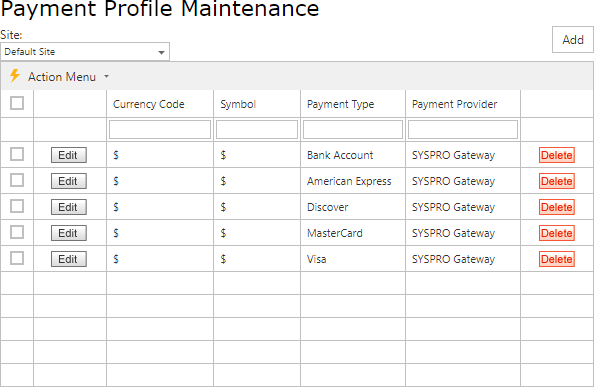Select the checkbox for the Visa row

(17, 258)
